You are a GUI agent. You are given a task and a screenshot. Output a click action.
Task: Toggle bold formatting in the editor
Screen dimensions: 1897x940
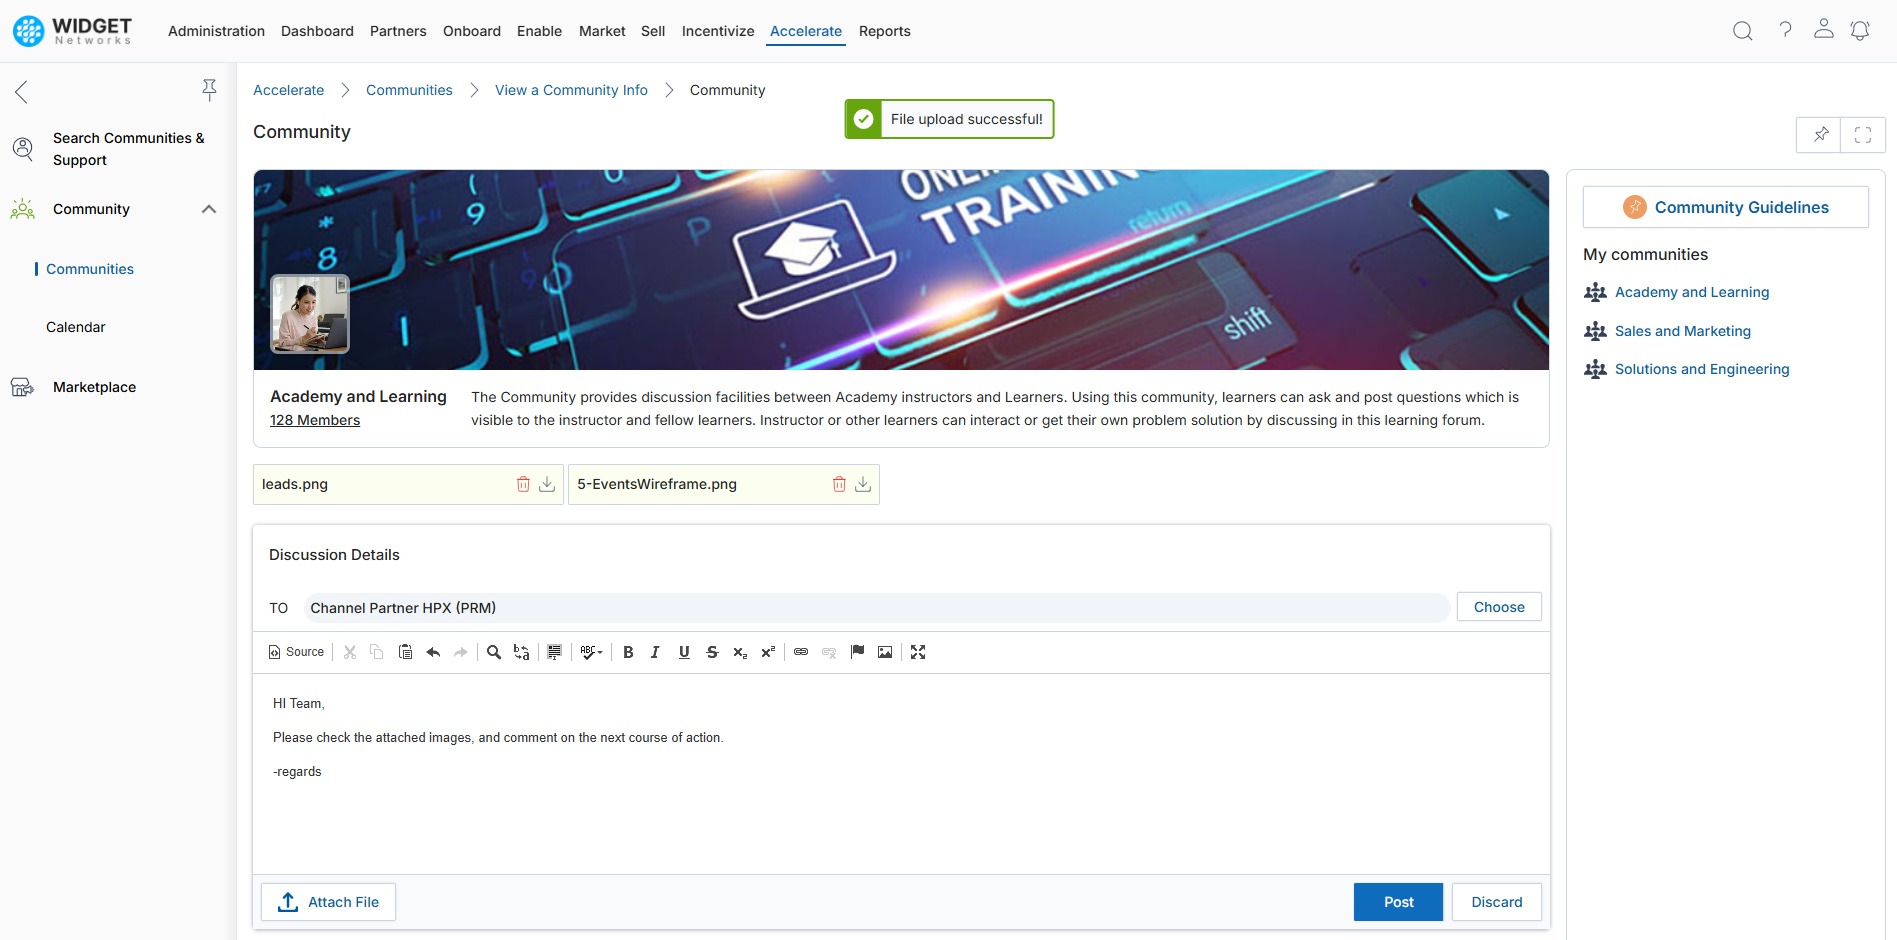628,652
